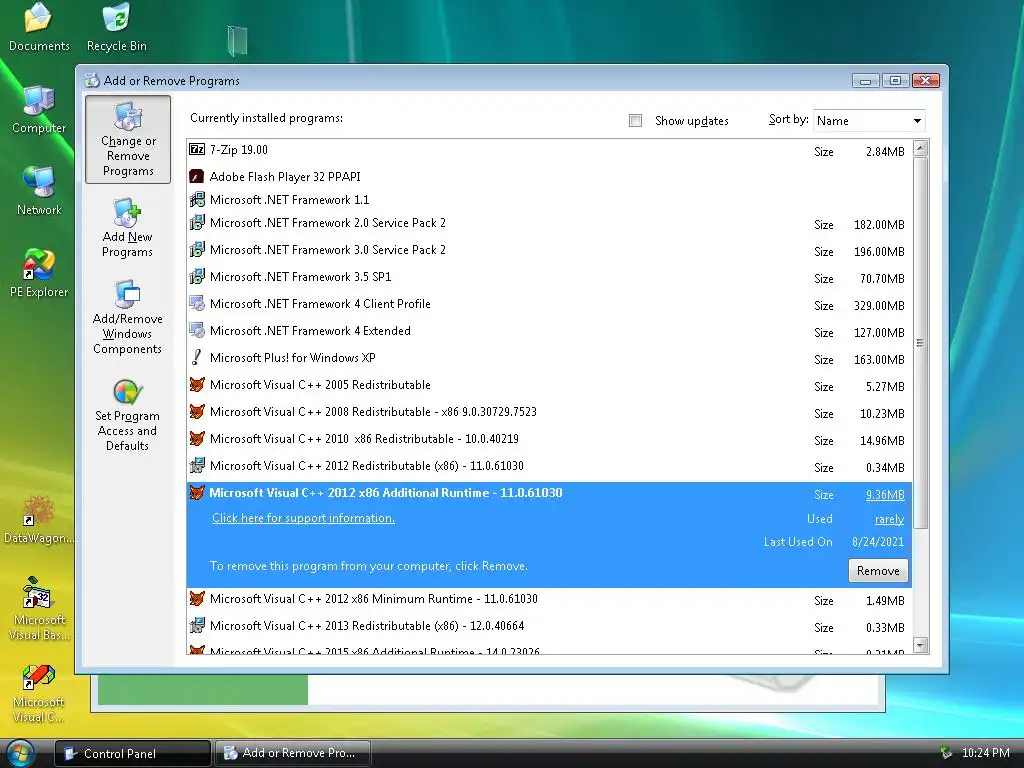Click the Microsoft Plus! for Windows XP icon
Image resolution: width=1024 pixels, height=768 pixels.
point(197,357)
